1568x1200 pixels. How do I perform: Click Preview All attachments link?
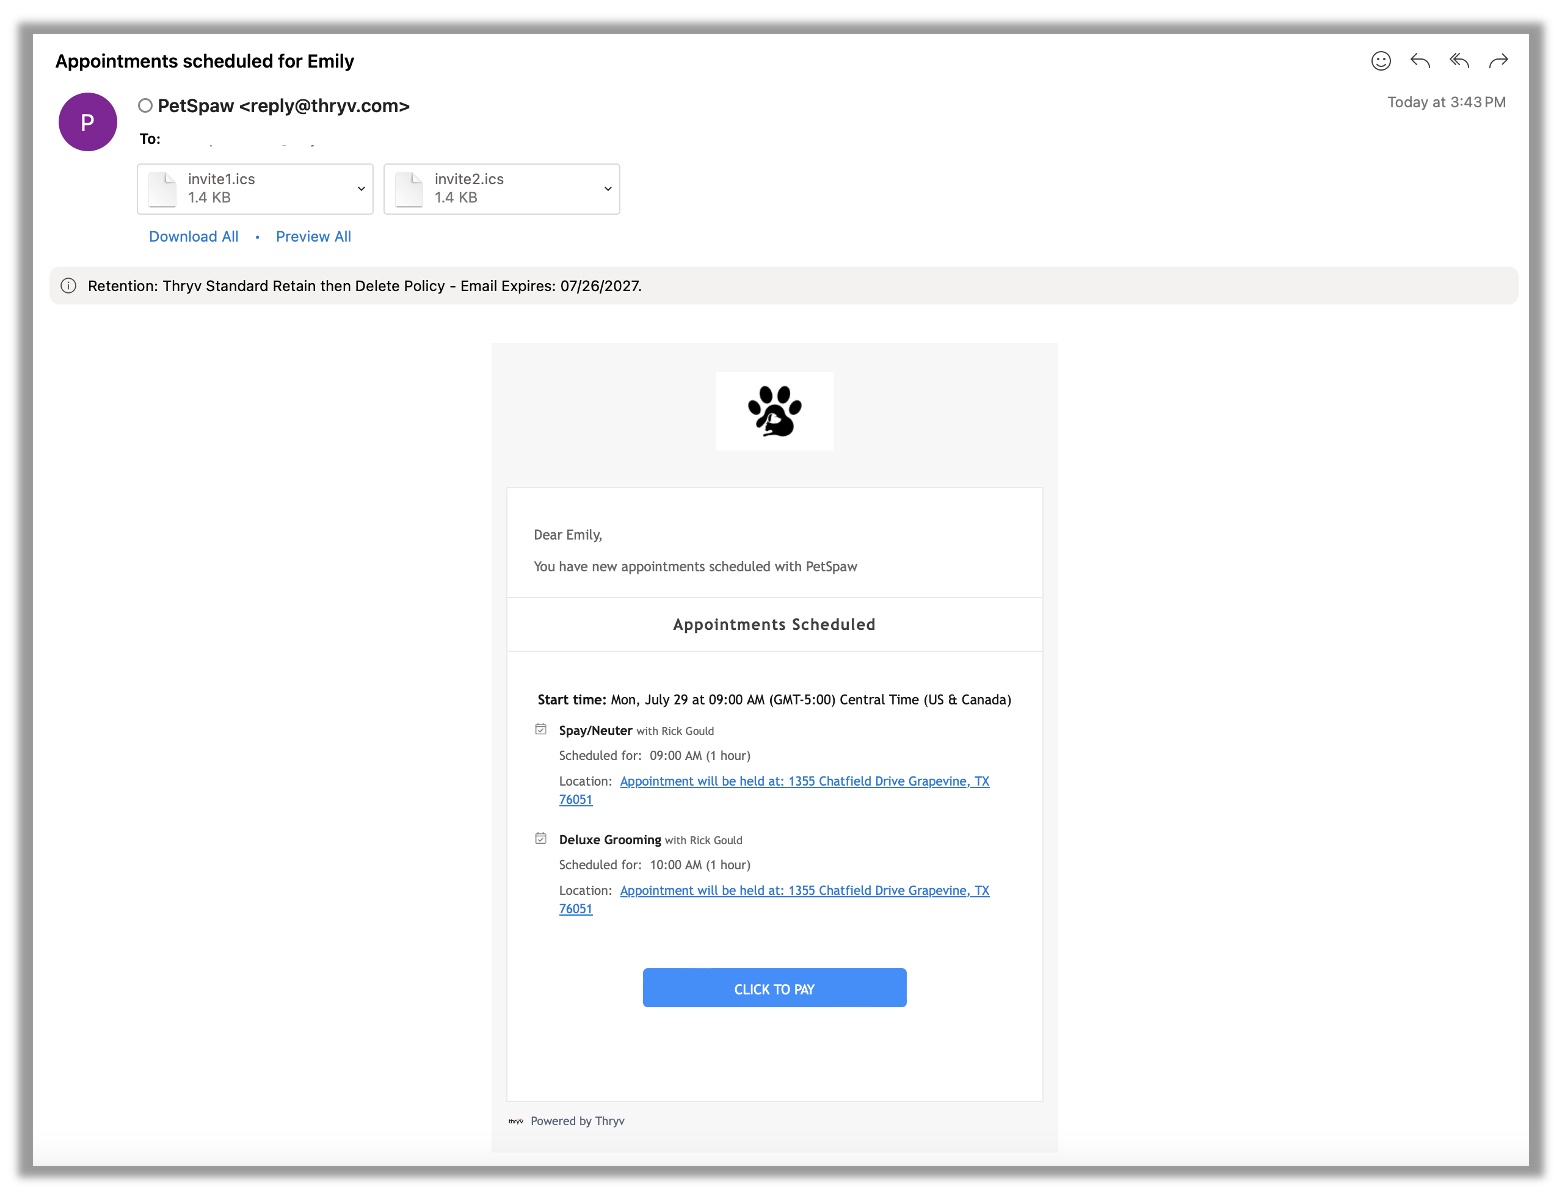(313, 237)
